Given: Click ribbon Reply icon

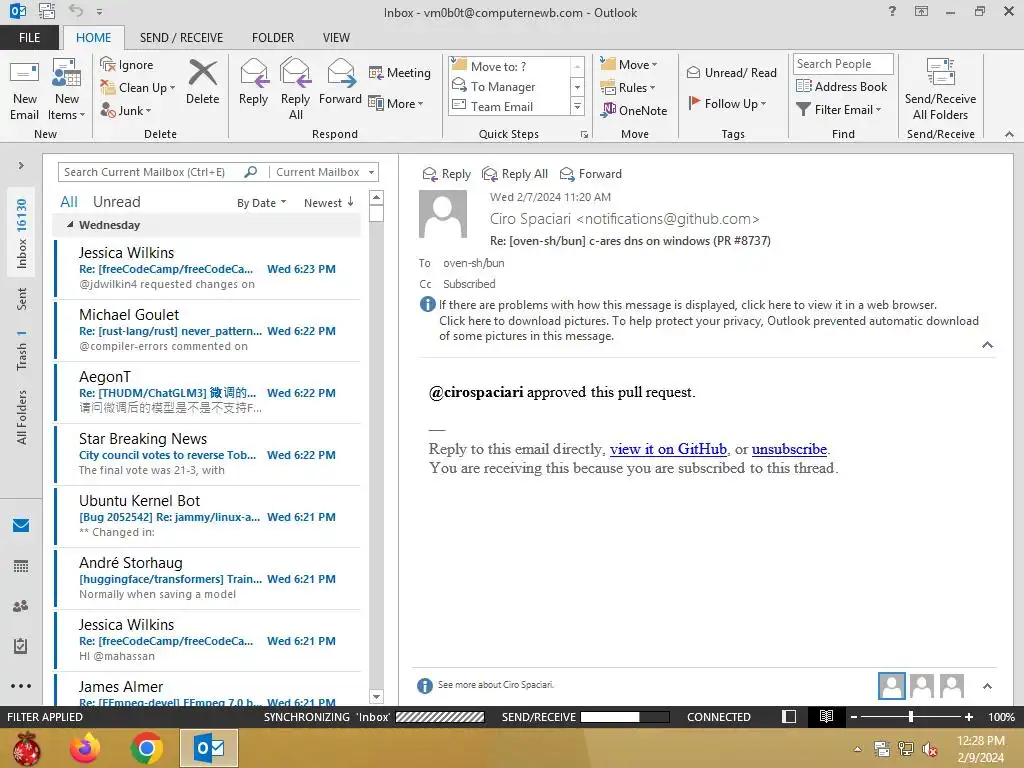Looking at the screenshot, I should [253, 82].
